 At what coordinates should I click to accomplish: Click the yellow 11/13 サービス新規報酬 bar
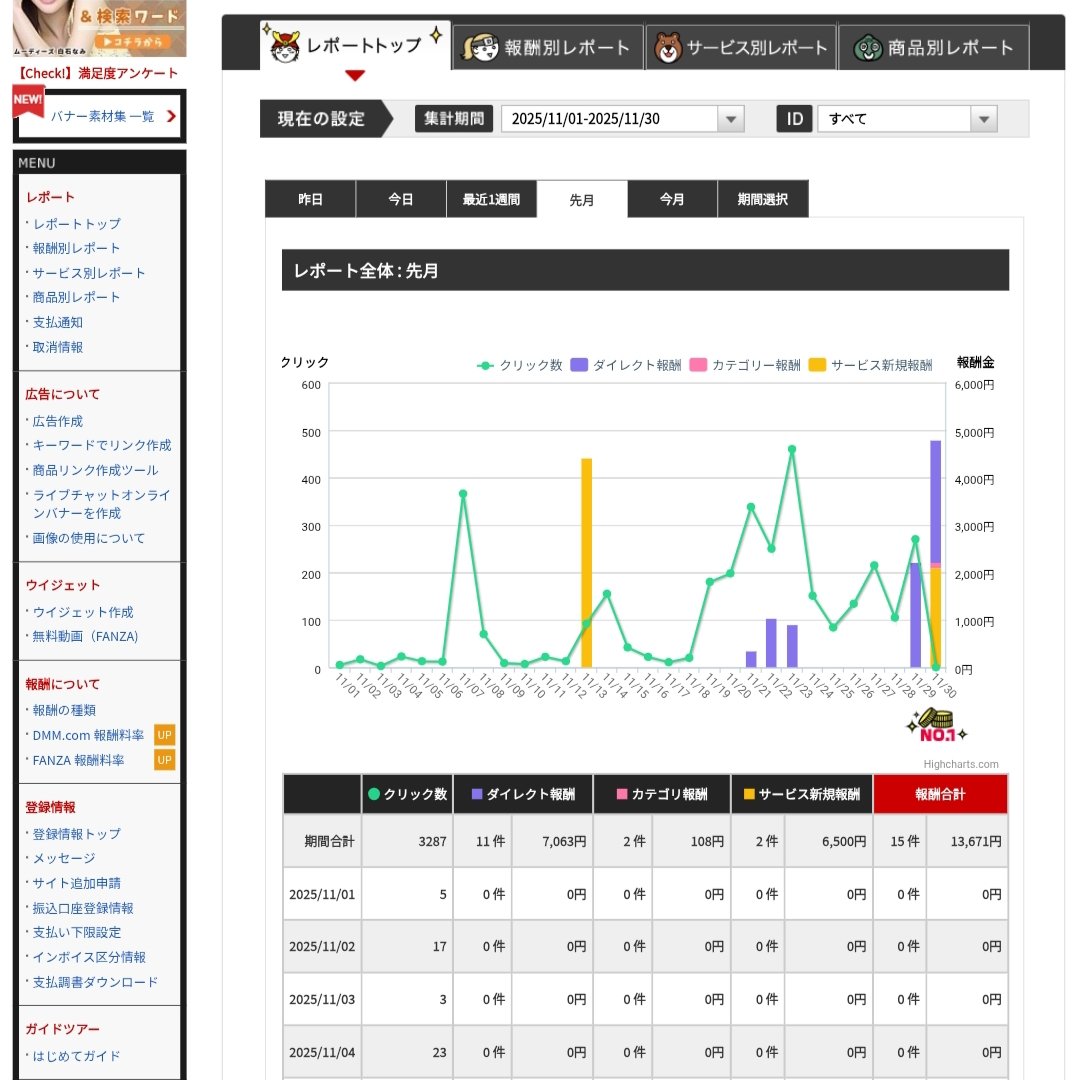click(586, 563)
